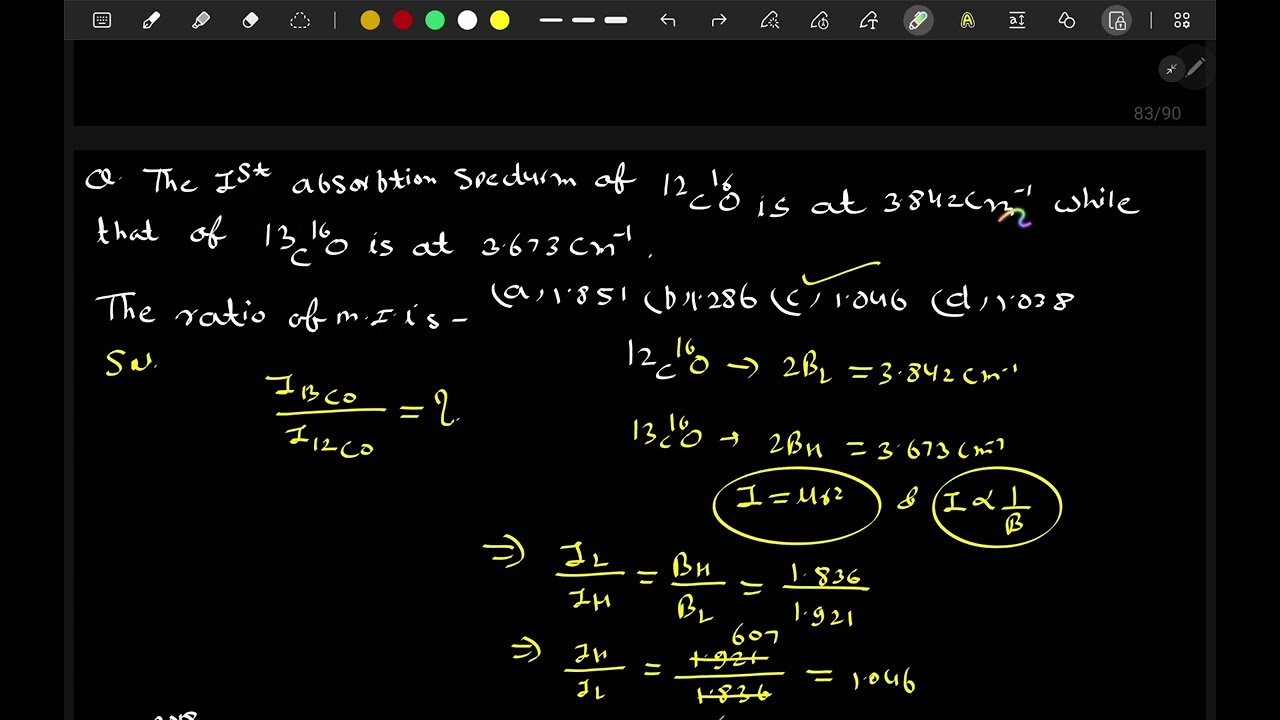The width and height of the screenshot is (1280, 720).
Task: Select the yellow text highlight 'A' tool
Action: (x=967, y=20)
